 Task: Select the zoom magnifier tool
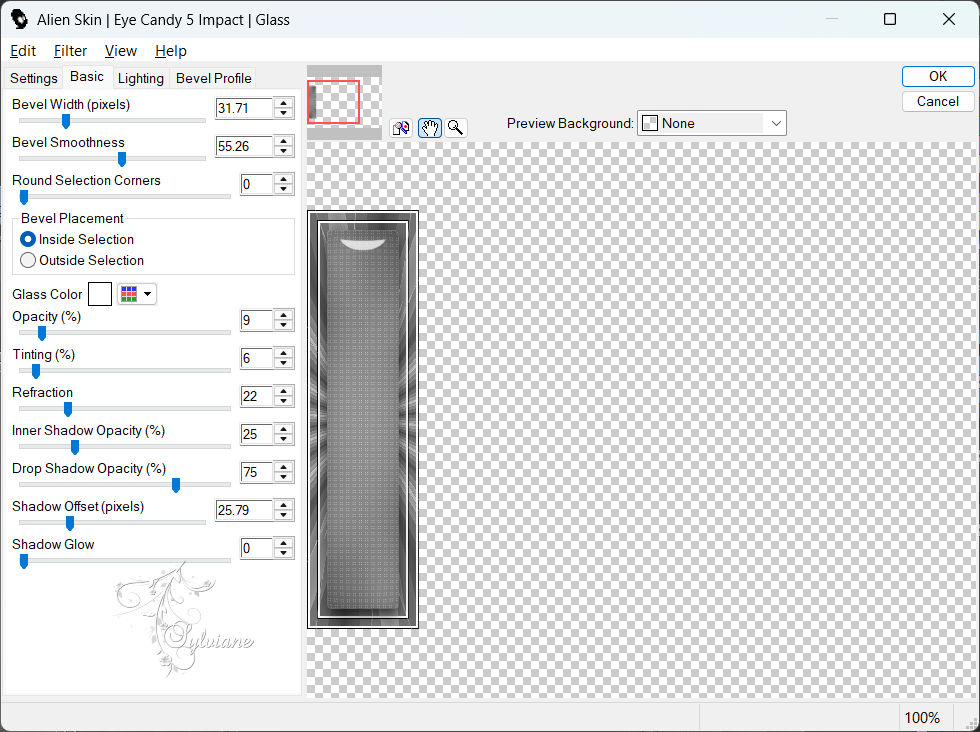click(456, 128)
